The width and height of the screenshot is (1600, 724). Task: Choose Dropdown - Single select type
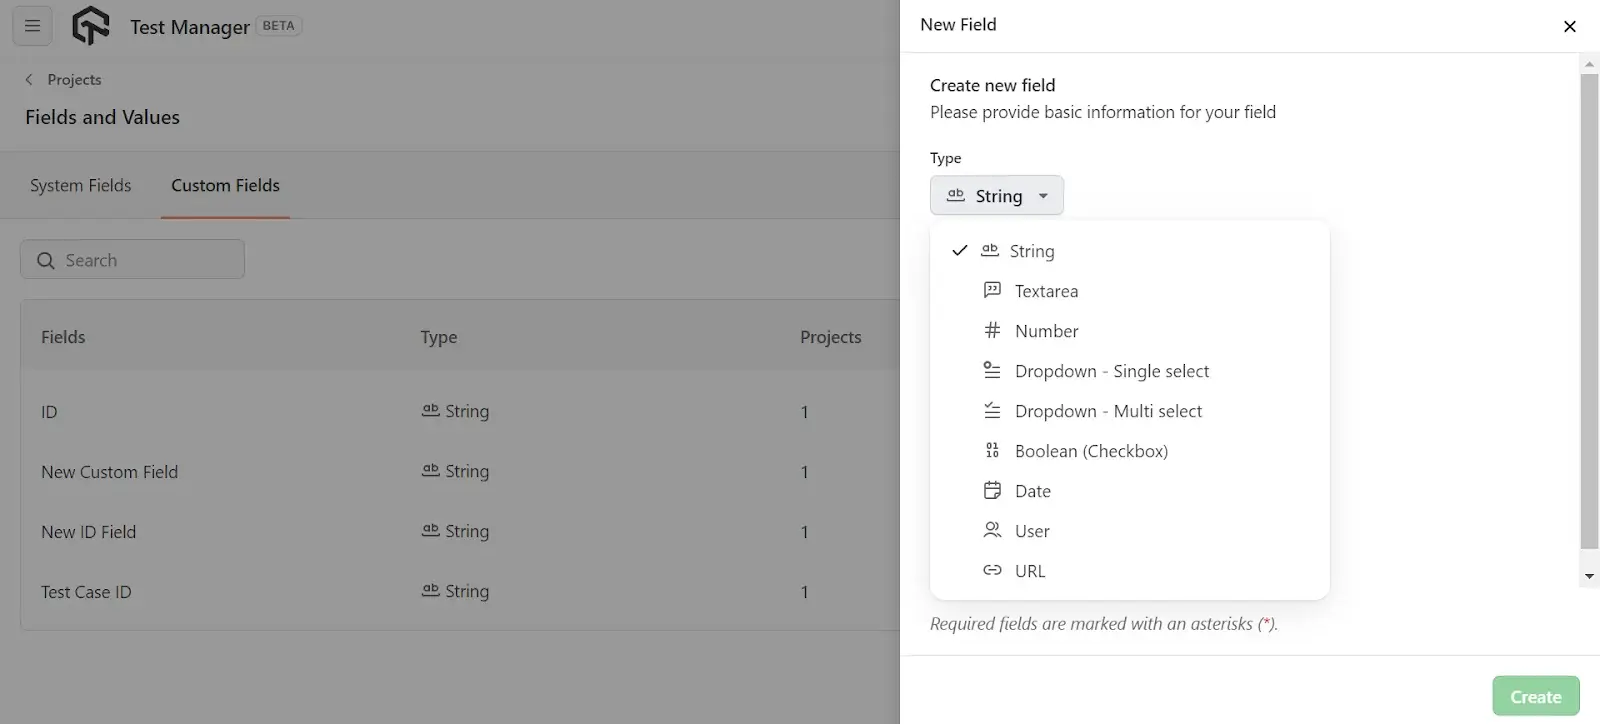pos(1111,371)
